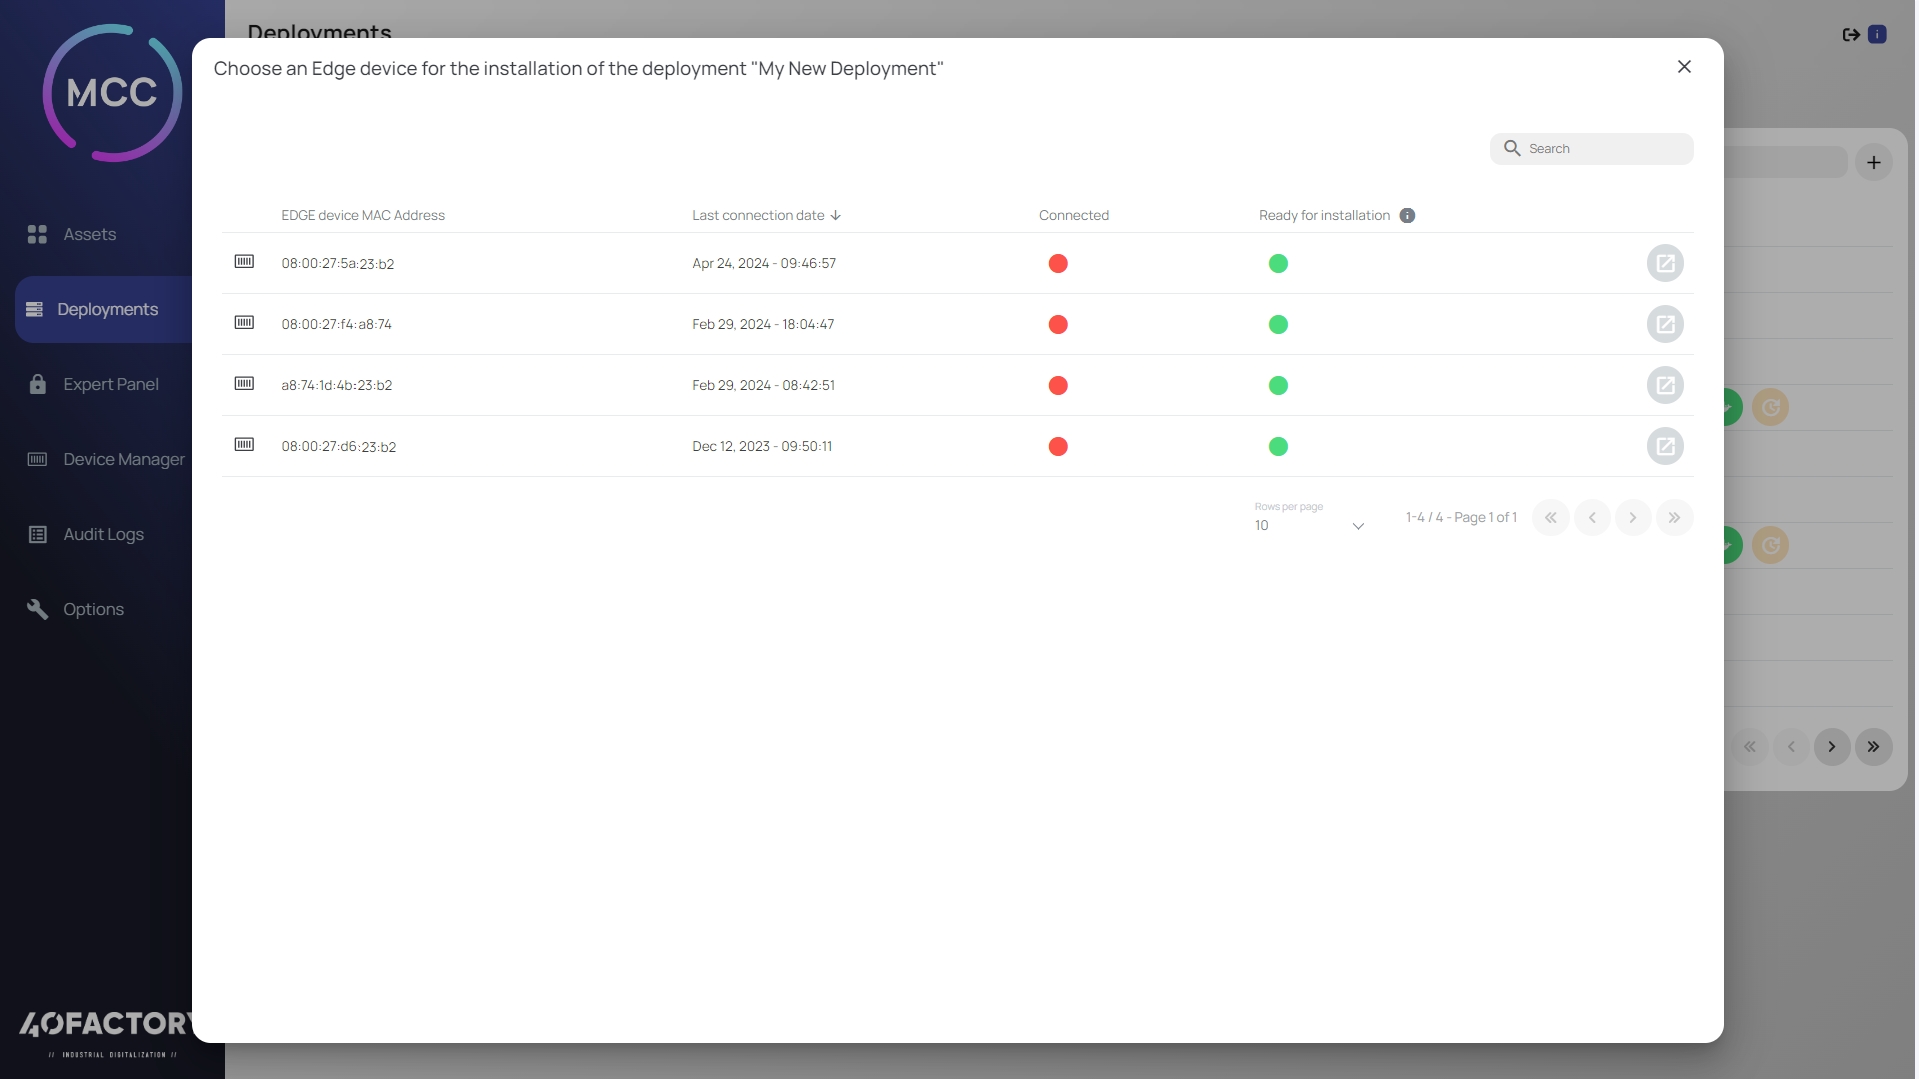Open install action for device a8:74:1d:4b:23:b2
Image resolution: width=1919 pixels, height=1079 pixels.
click(1664, 386)
